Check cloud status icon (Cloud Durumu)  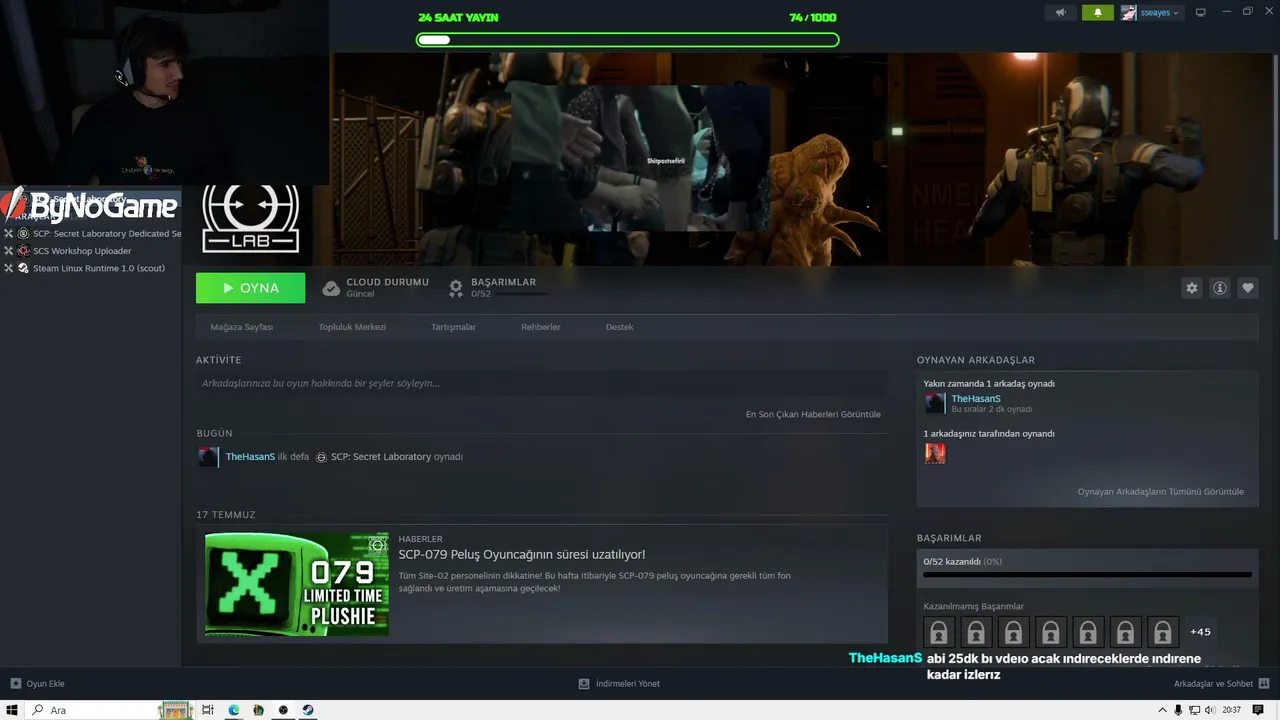[331, 288]
